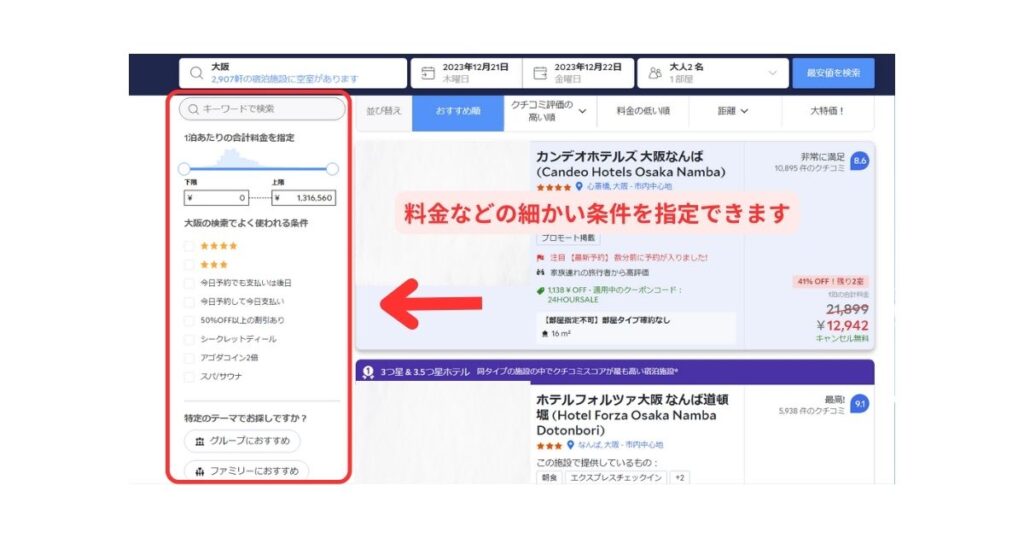Open ホテルフォルツァ大阪 なんば道頓堀 hotel title
This screenshot has width=1024, height=538.
coord(632,415)
